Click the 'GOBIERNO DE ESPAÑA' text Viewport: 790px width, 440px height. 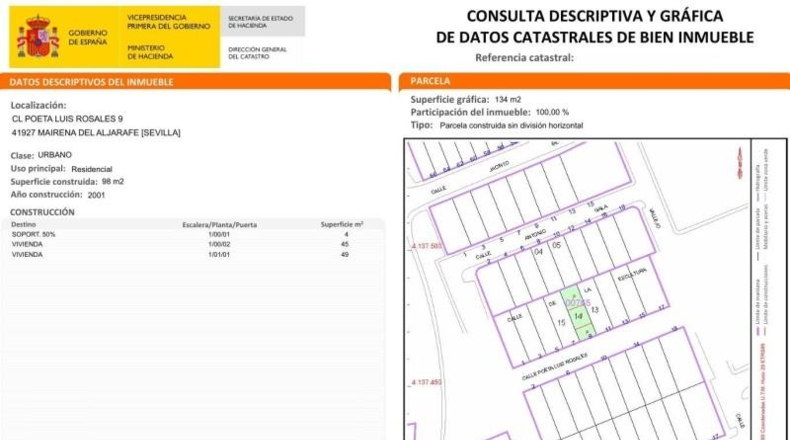[x=88, y=37]
